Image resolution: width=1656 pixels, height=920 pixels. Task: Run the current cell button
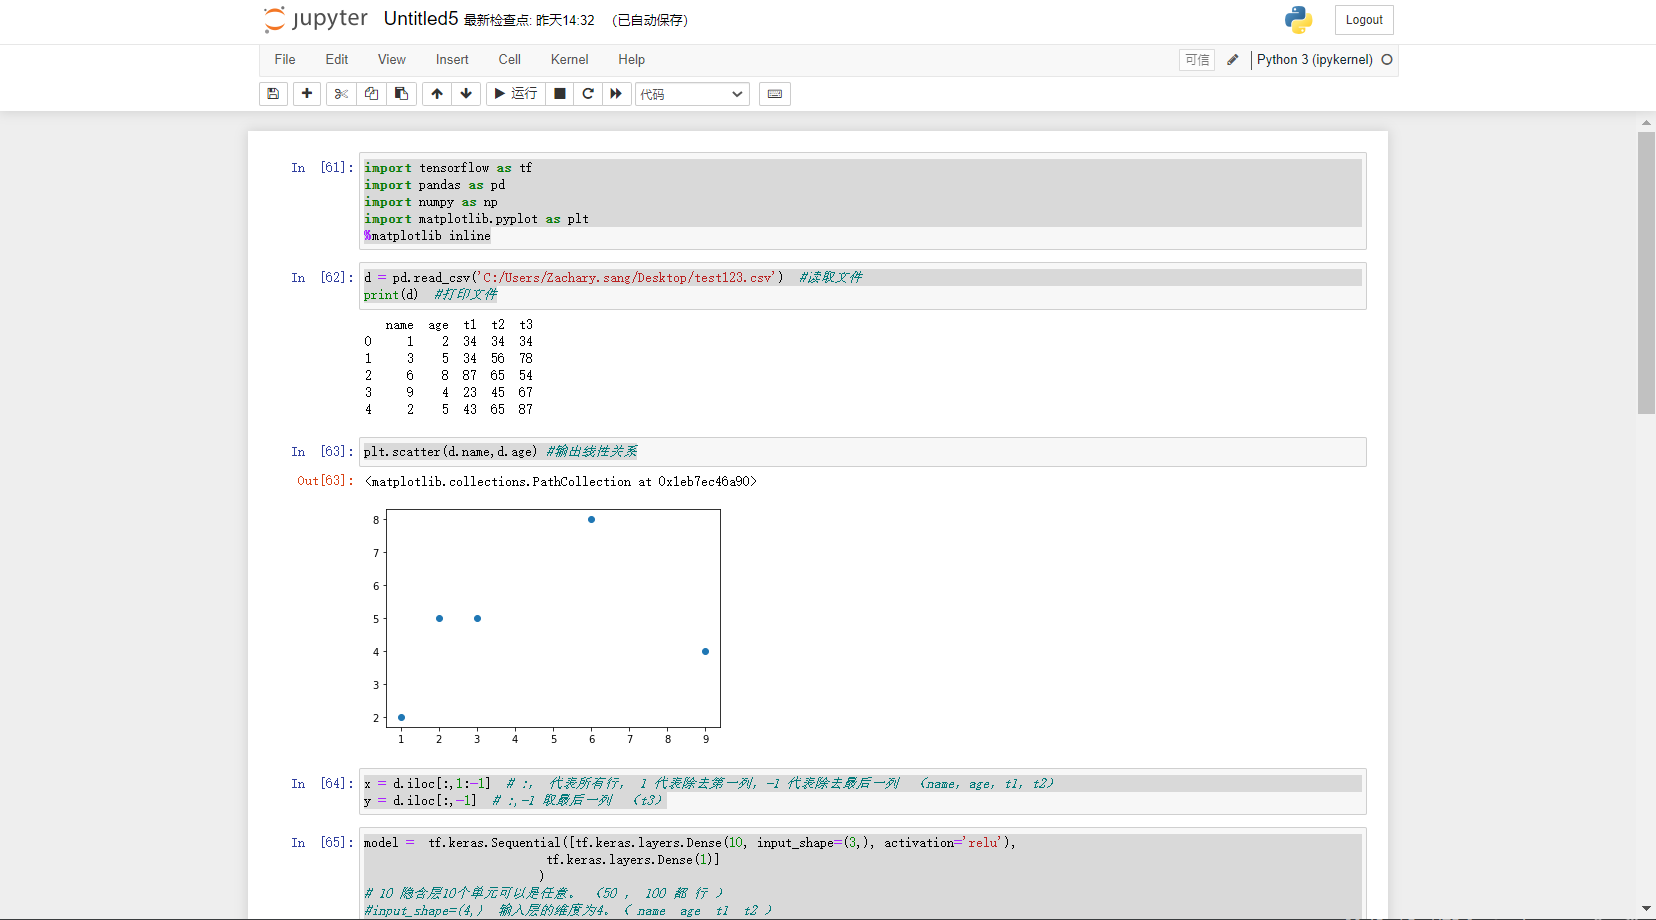(516, 94)
